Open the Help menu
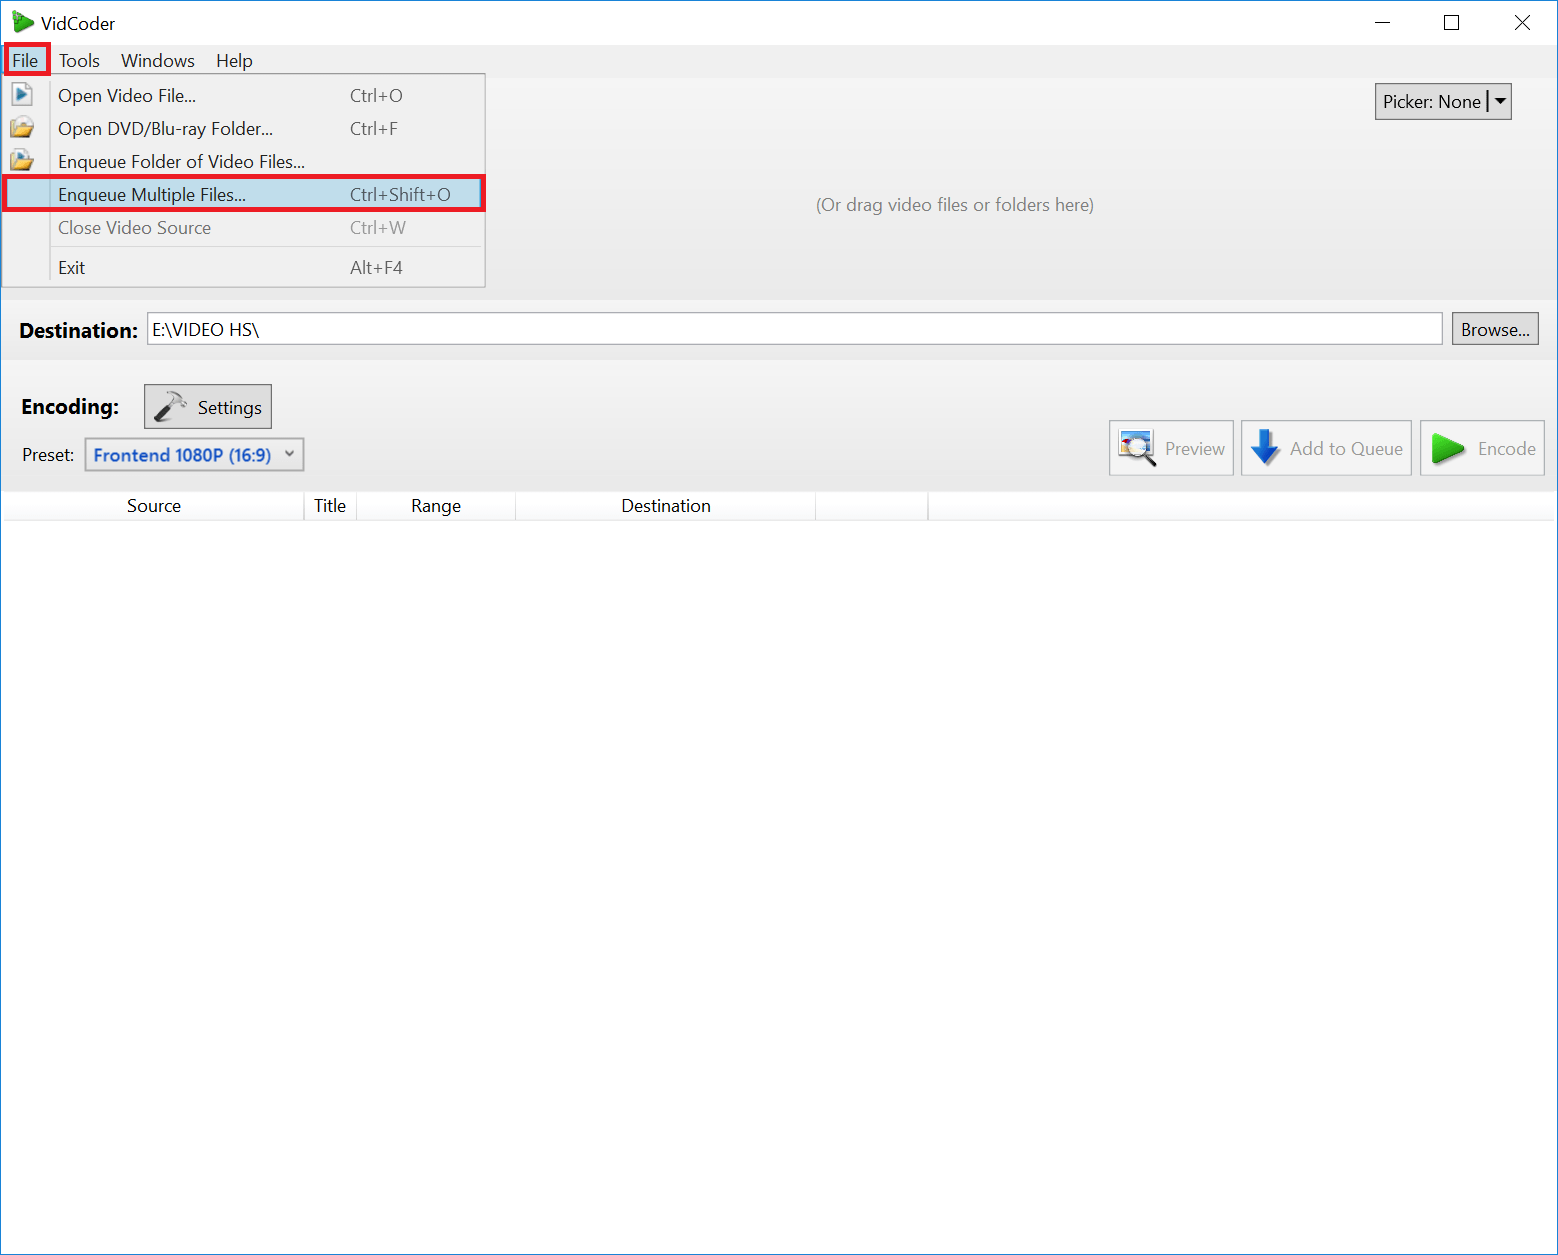1558x1255 pixels. coord(234,60)
